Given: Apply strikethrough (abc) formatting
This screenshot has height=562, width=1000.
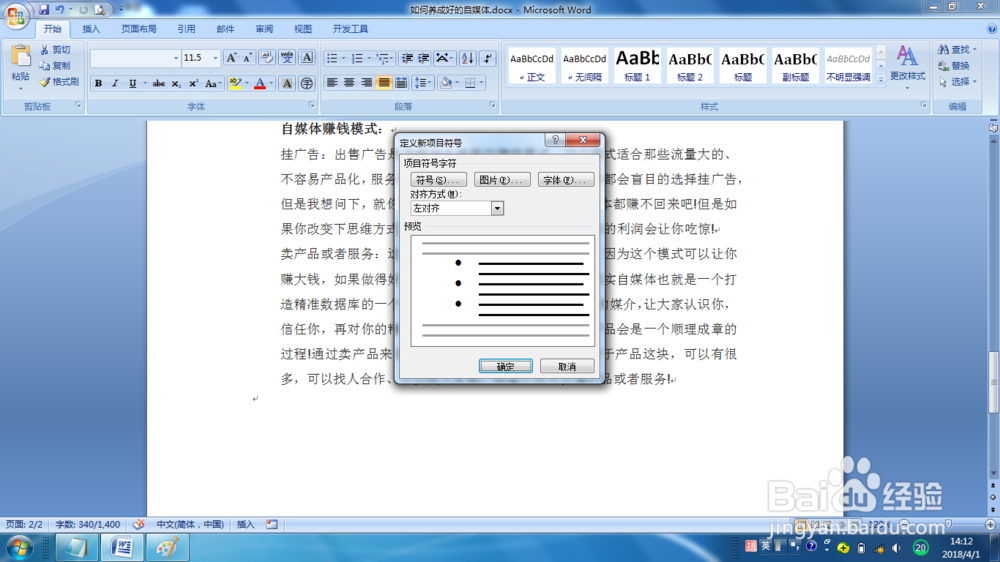Looking at the screenshot, I should click(x=159, y=84).
